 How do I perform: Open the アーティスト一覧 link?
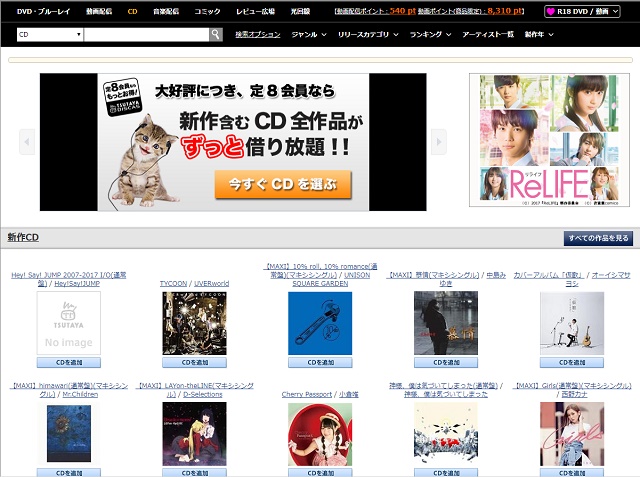click(x=488, y=35)
